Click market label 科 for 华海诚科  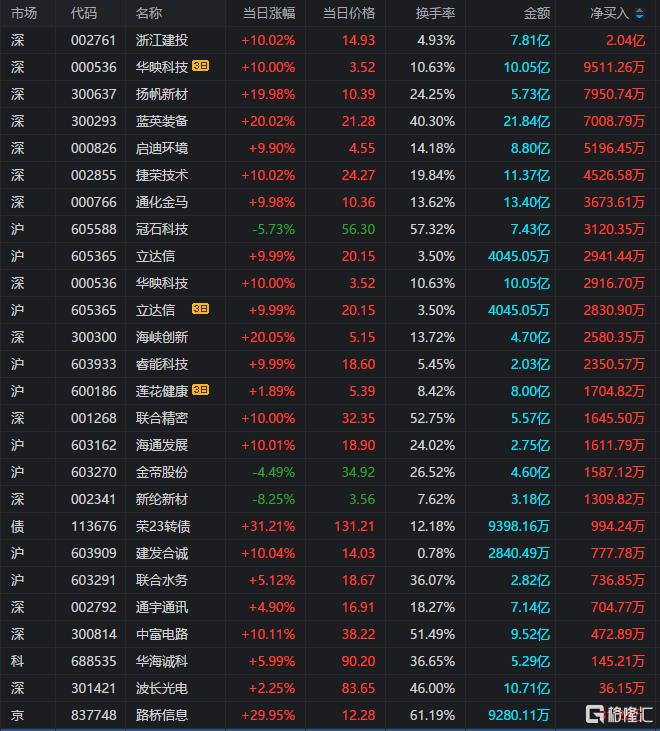point(17,662)
